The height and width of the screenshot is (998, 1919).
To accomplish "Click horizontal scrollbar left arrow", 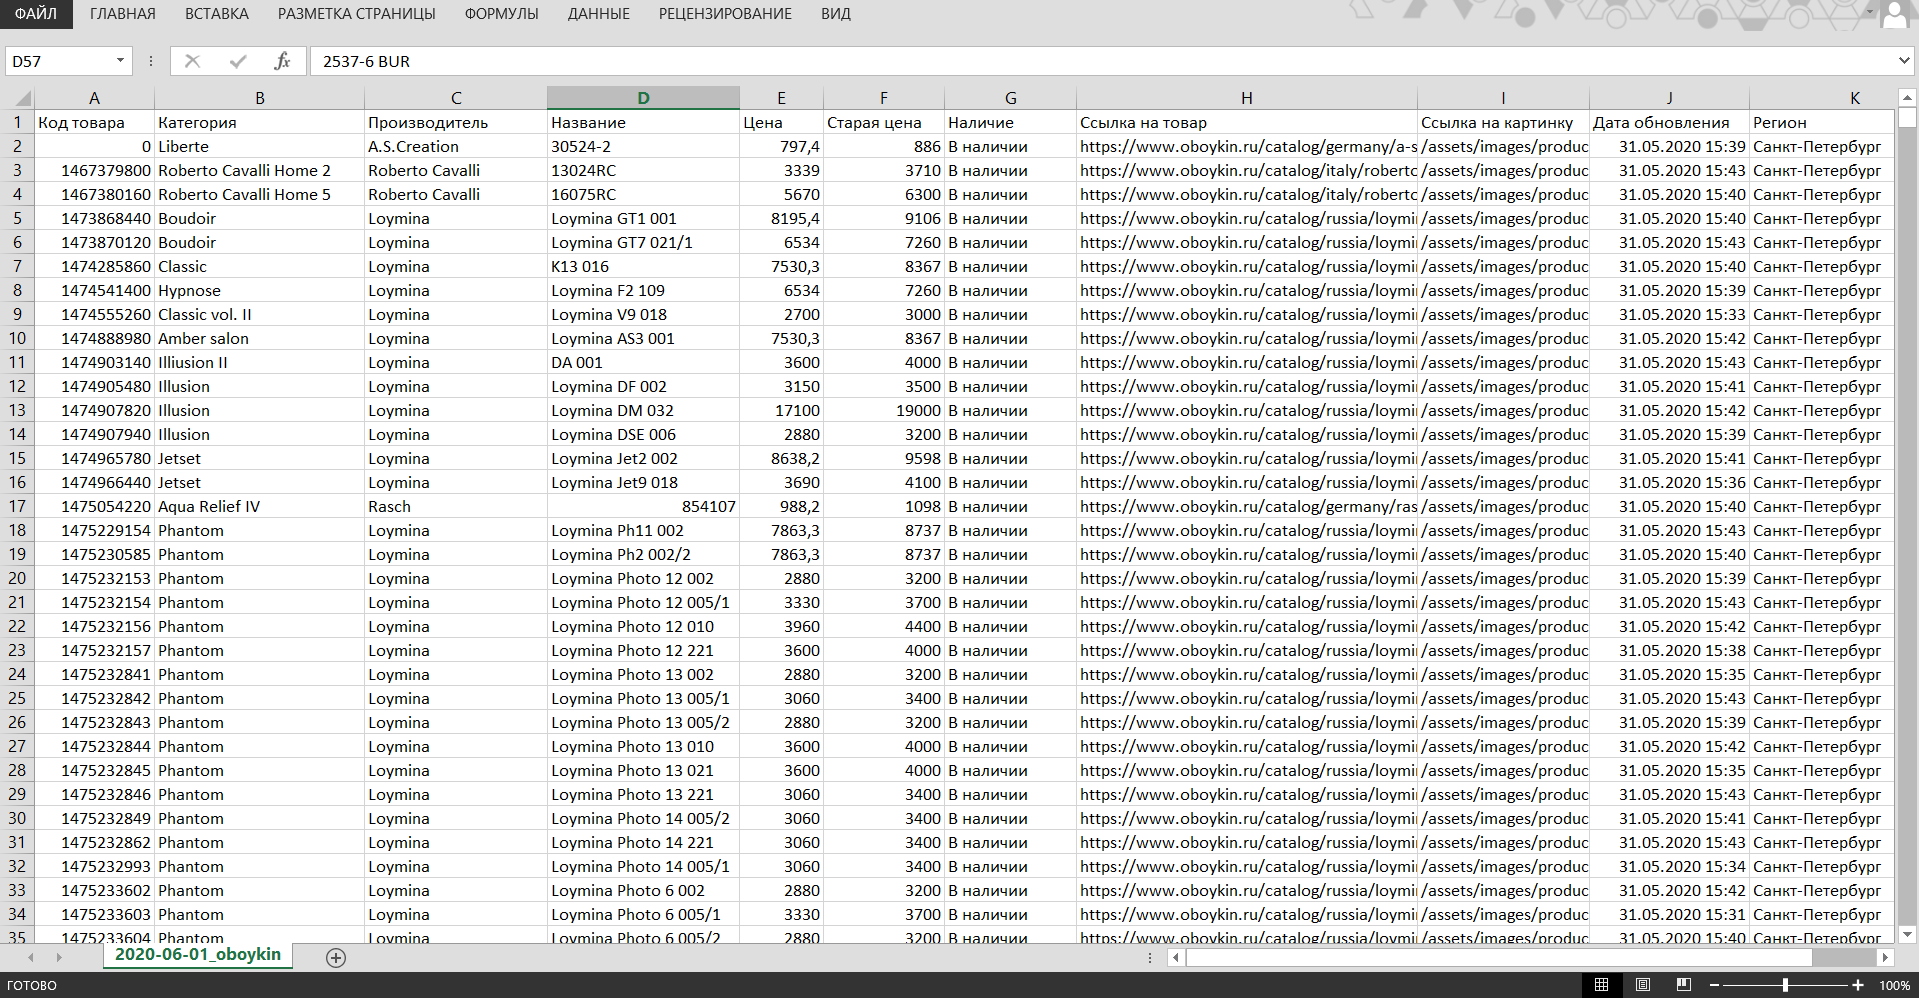I will (x=1176, y=957).
